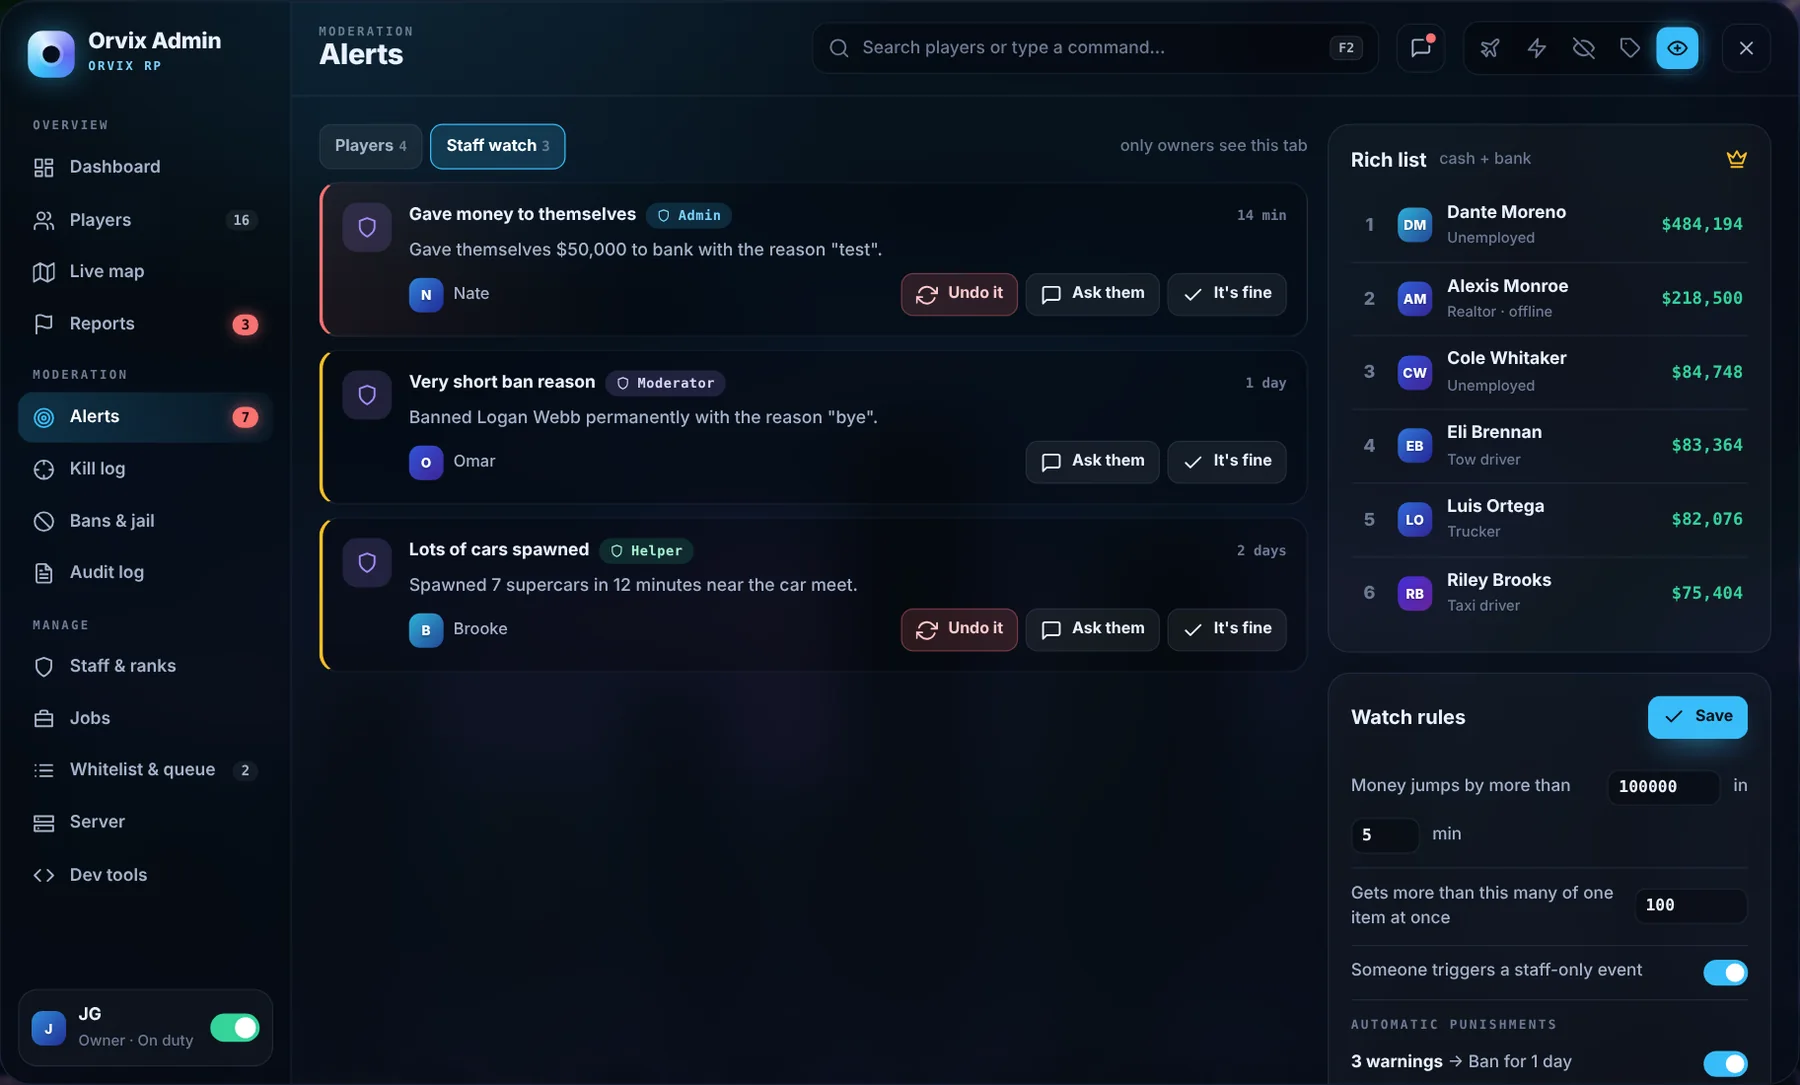Toggle the crossed-out eye invisibility icon
The height and width of the screenshot is (1085, 1800).
coord(1584,48)
